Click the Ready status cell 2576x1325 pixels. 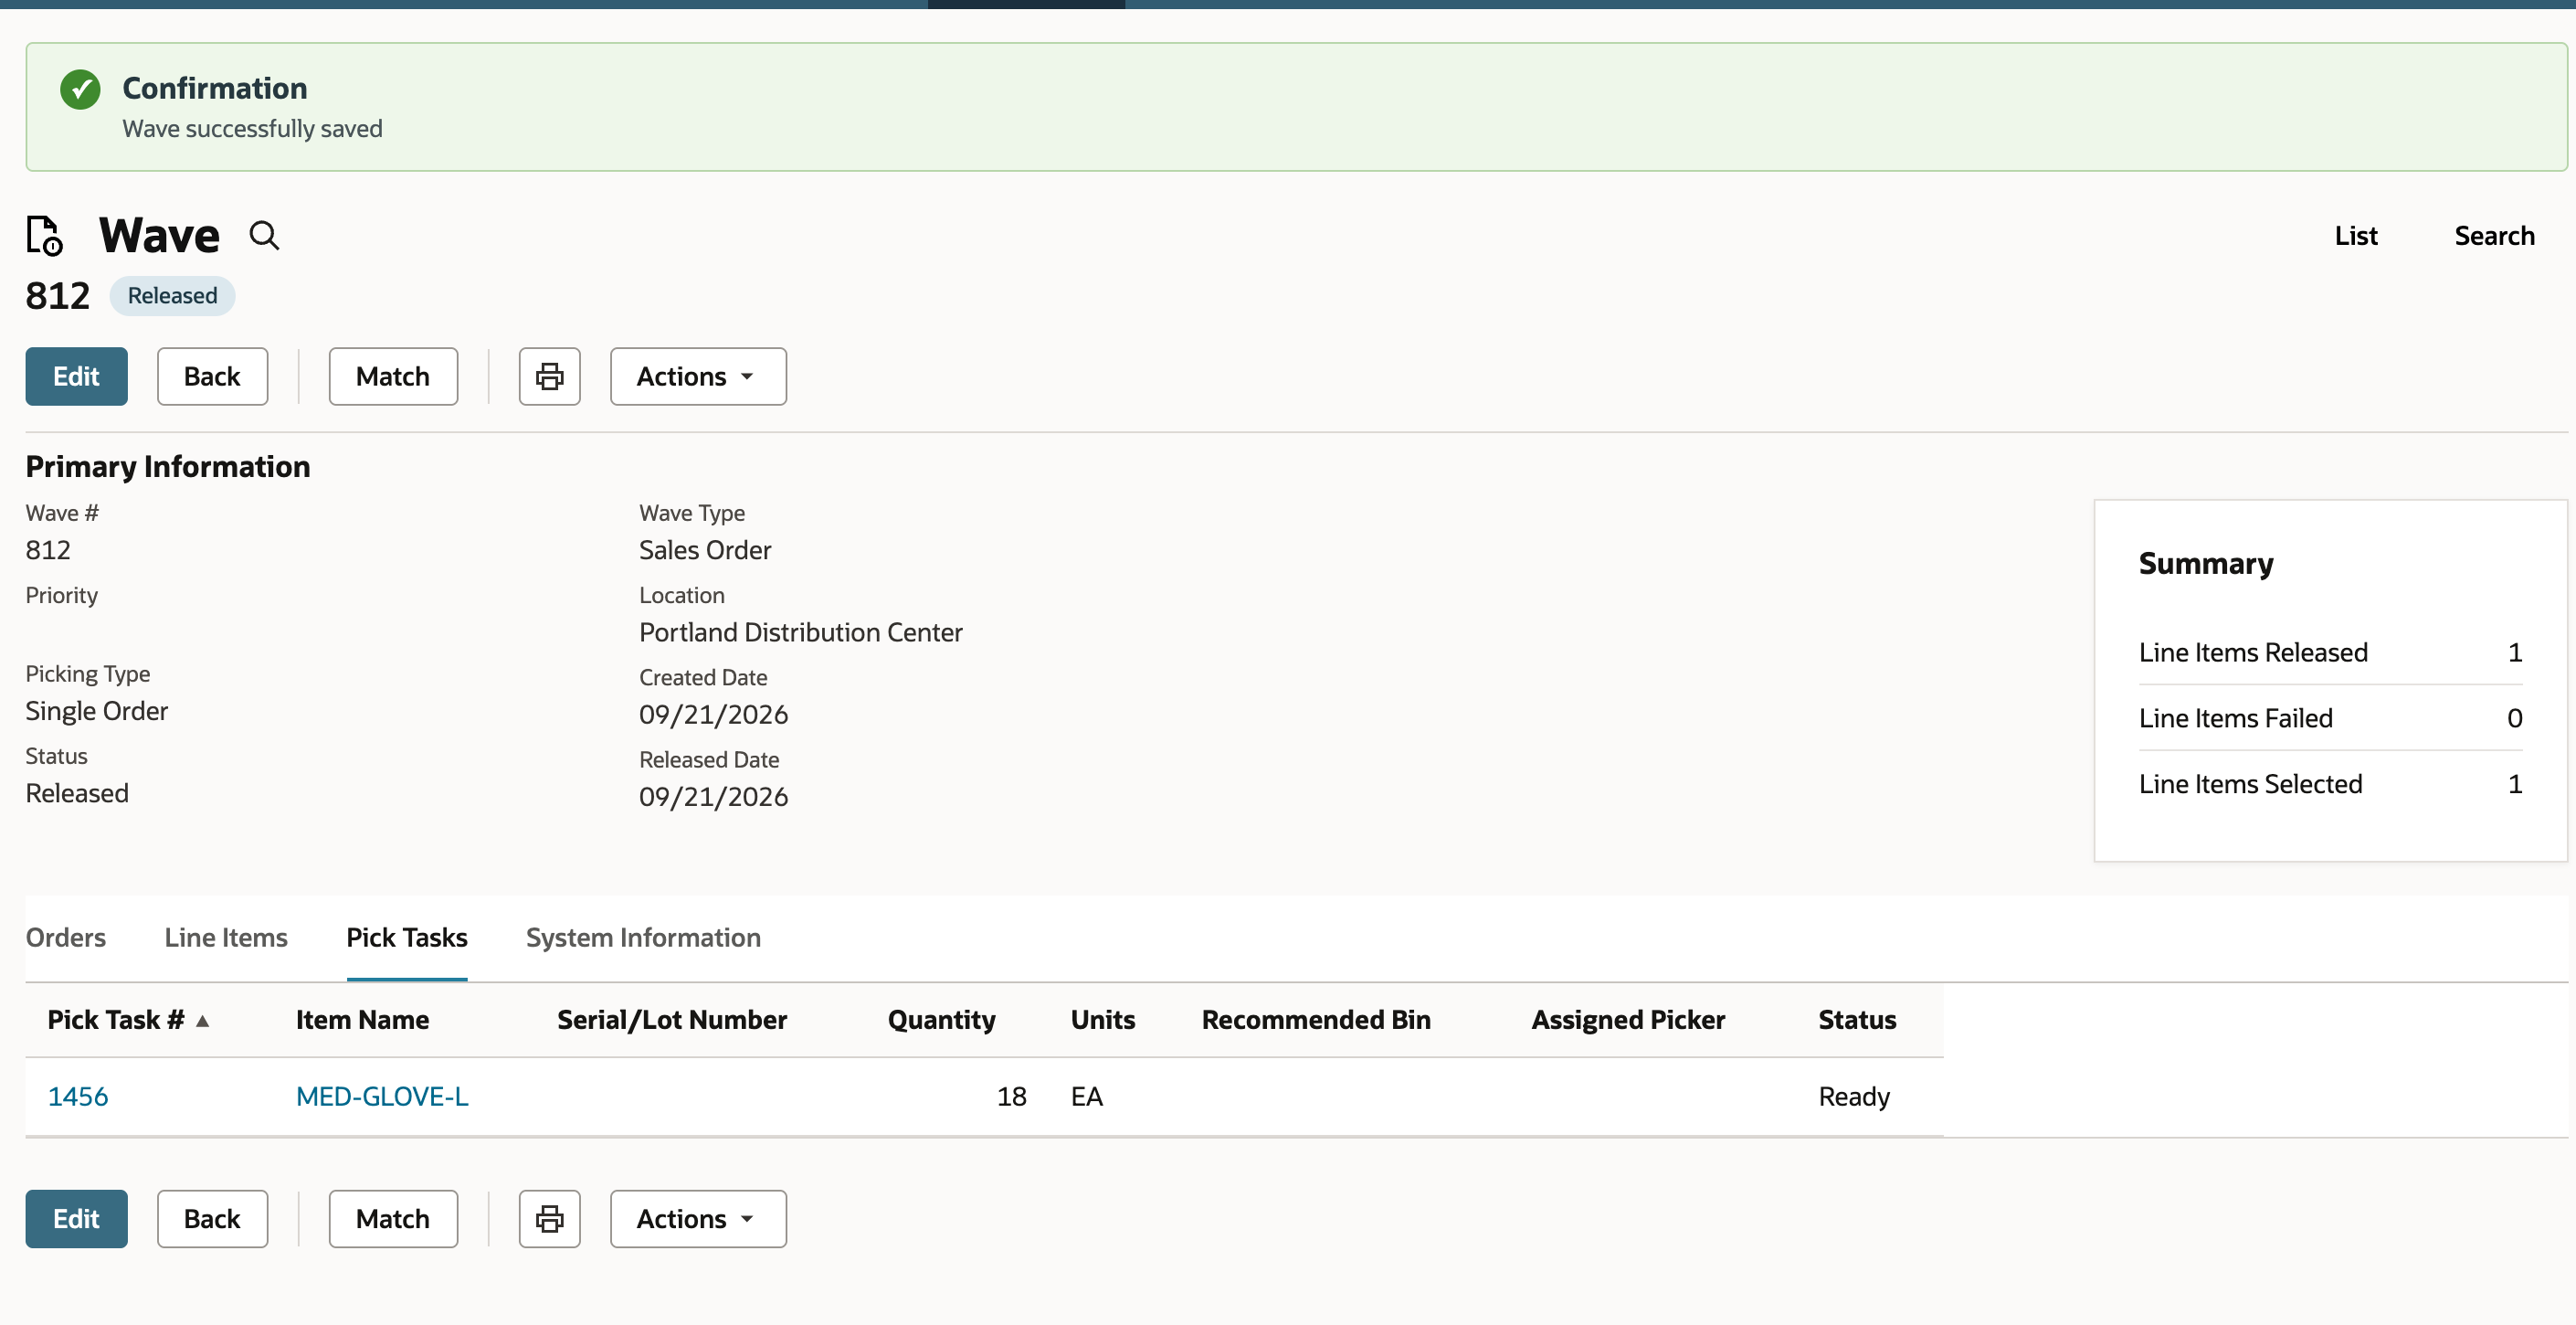pos(1854,1096)
